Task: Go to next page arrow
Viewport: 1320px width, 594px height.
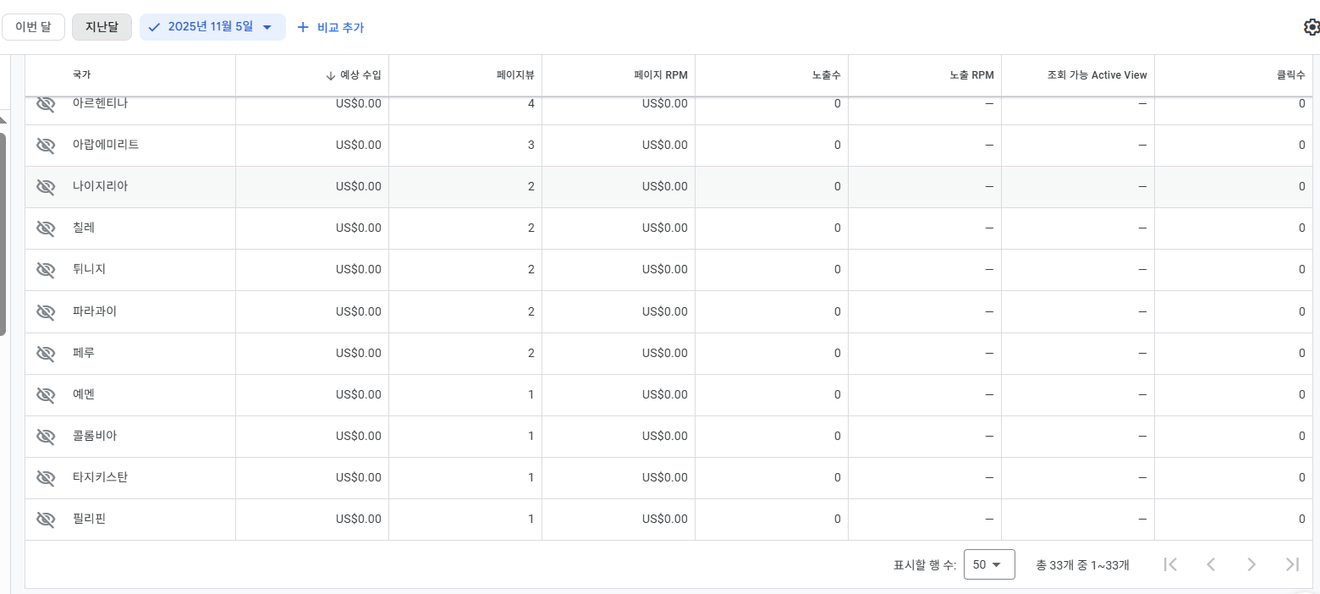Action: click(1251, 565)
